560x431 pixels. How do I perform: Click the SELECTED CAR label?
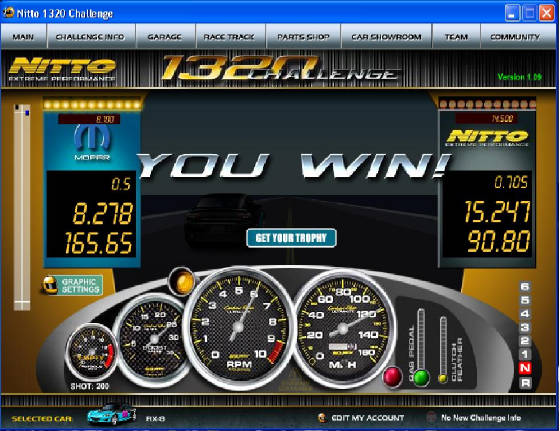[x=41, y=419]
